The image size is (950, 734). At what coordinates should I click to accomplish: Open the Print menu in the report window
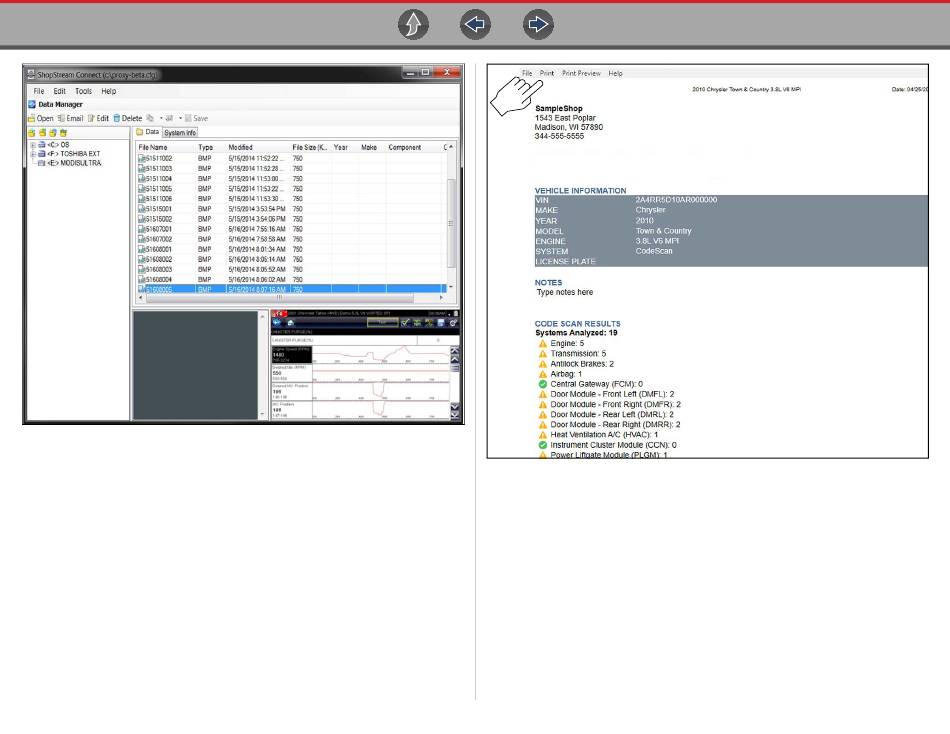click(546, 73)
